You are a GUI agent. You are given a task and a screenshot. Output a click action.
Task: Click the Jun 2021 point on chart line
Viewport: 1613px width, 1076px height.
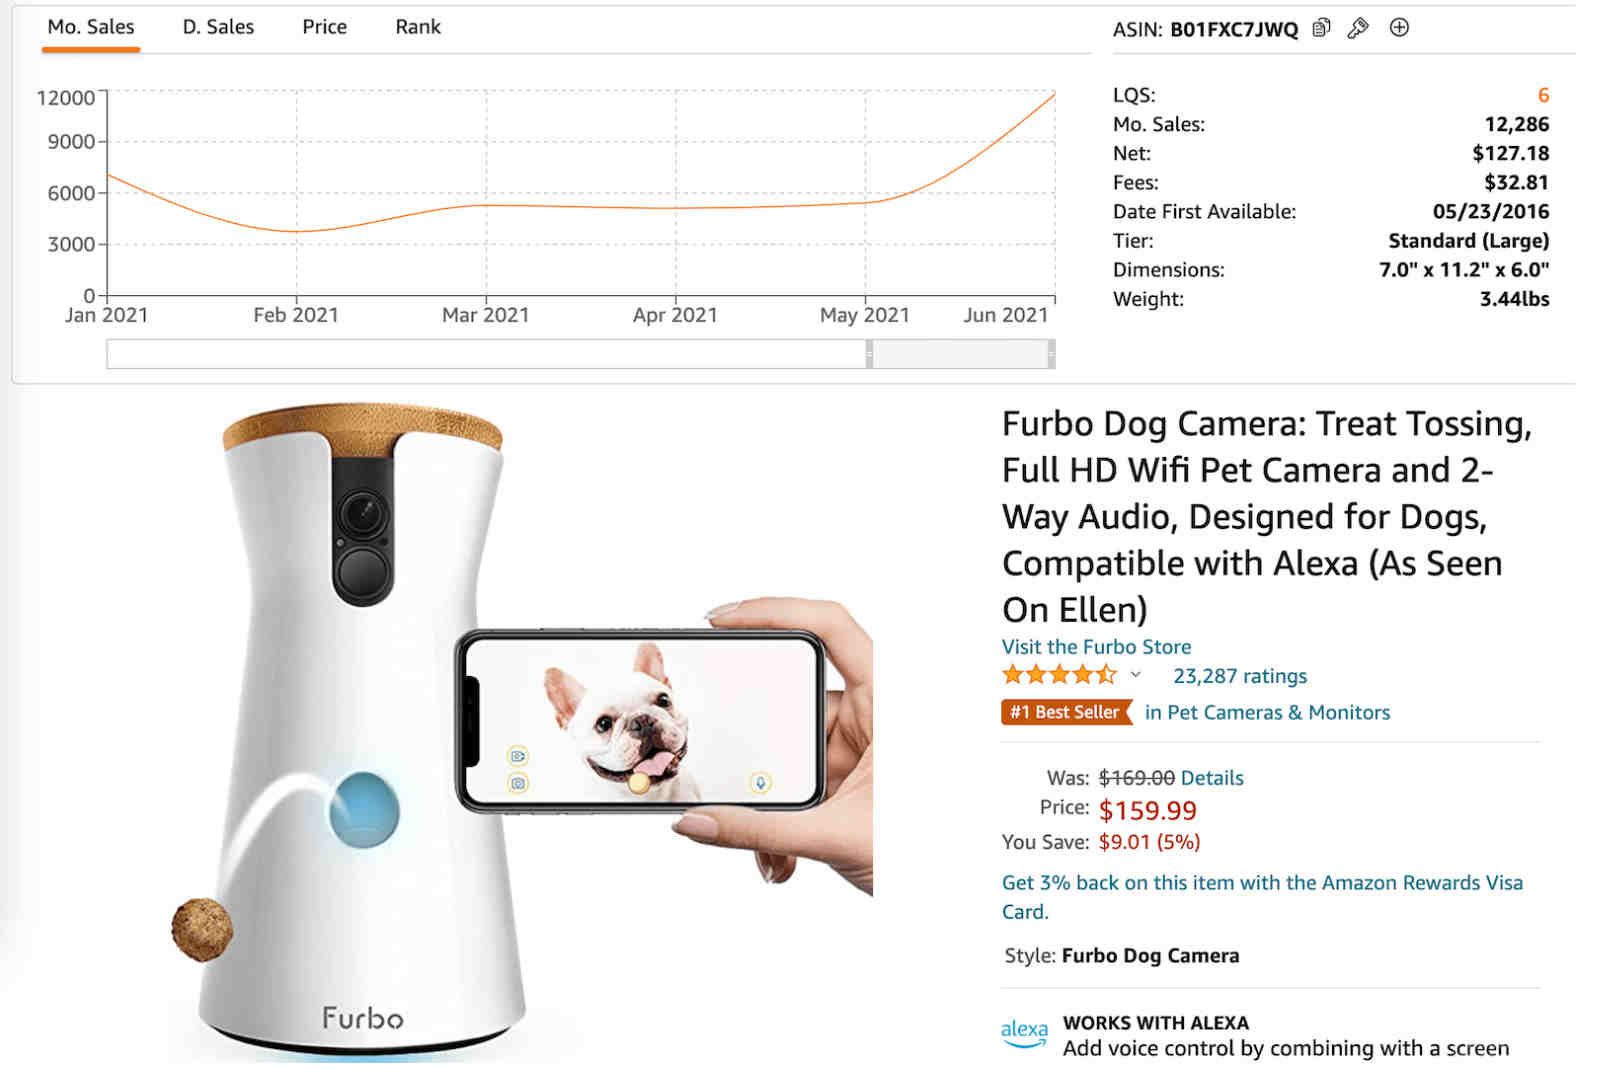click(x=1054, y=94)
